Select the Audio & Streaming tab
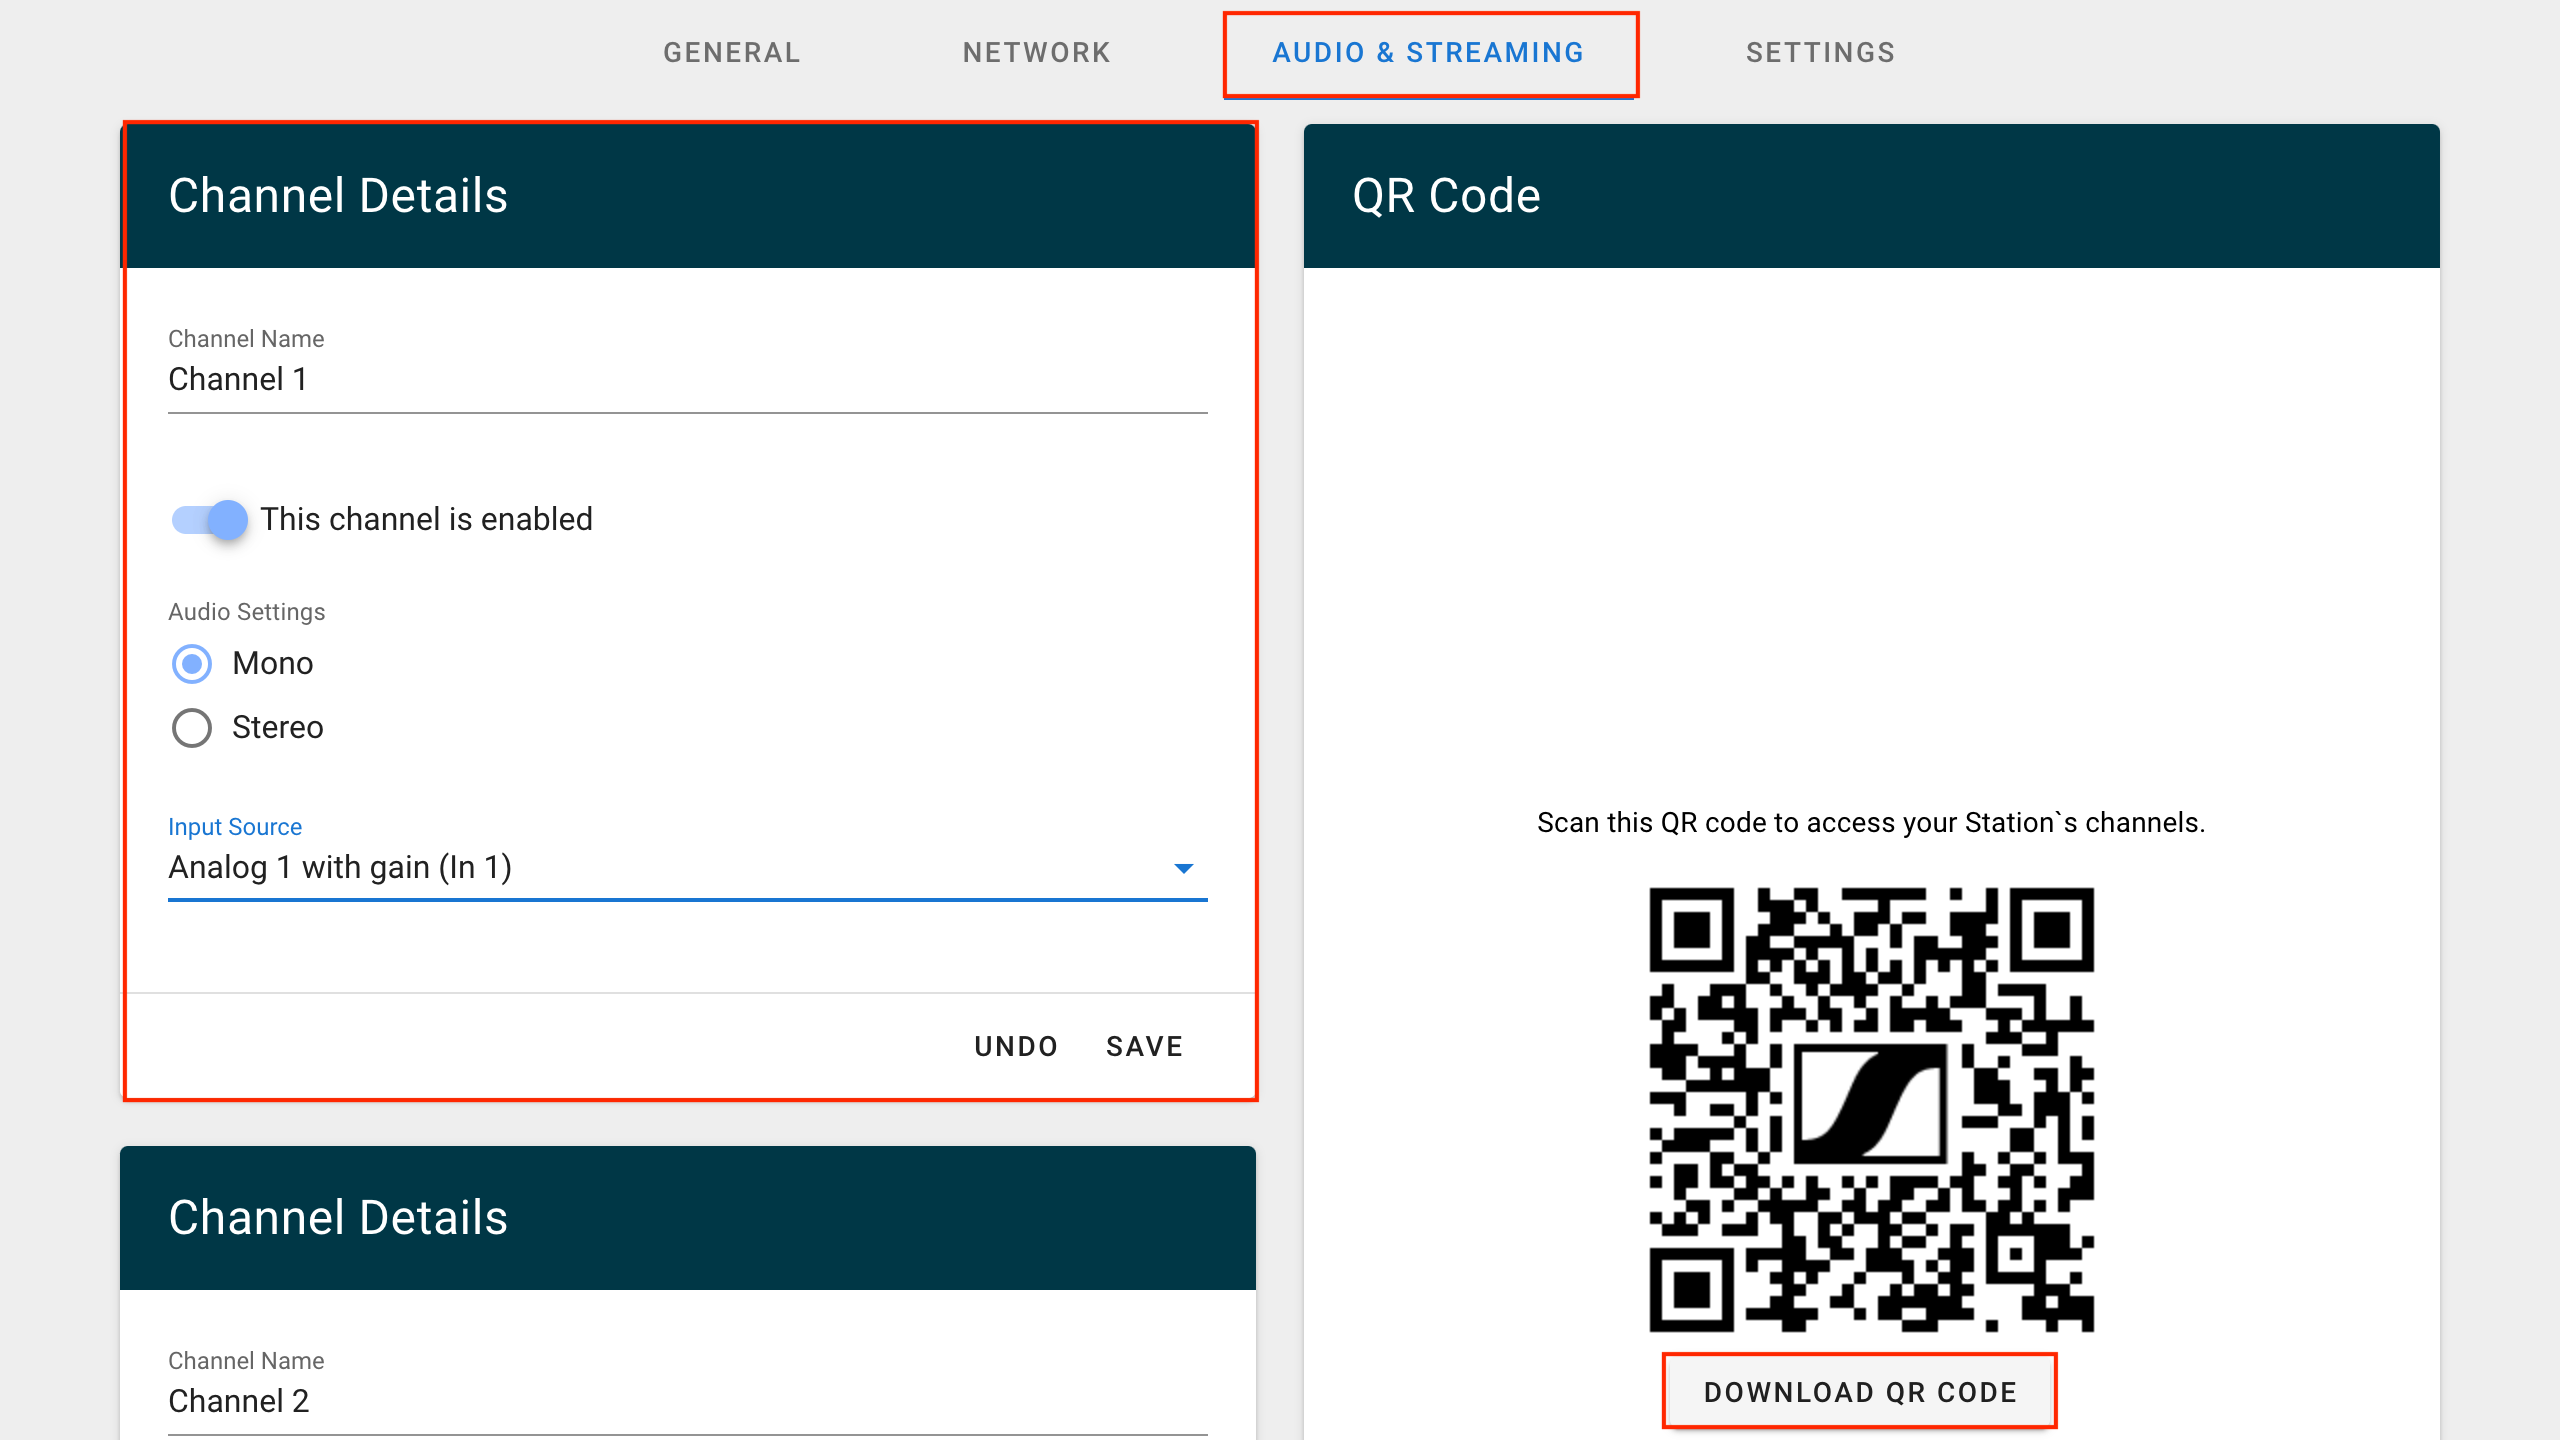The image size is (2560, 1440). 1428,52
